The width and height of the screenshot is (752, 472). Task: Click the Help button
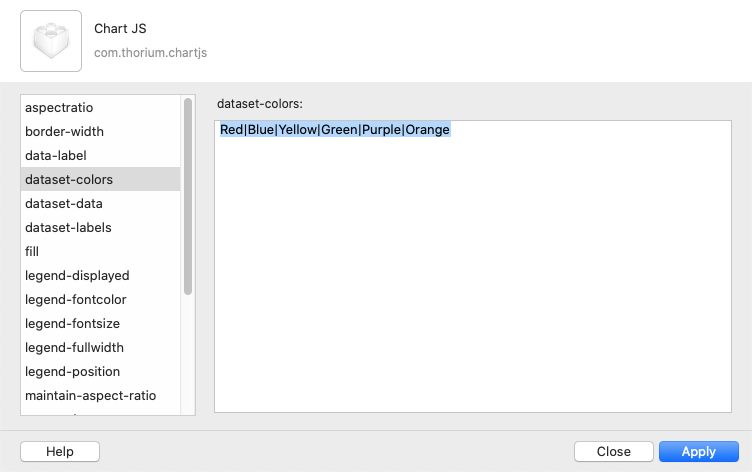tap(60, 451)
